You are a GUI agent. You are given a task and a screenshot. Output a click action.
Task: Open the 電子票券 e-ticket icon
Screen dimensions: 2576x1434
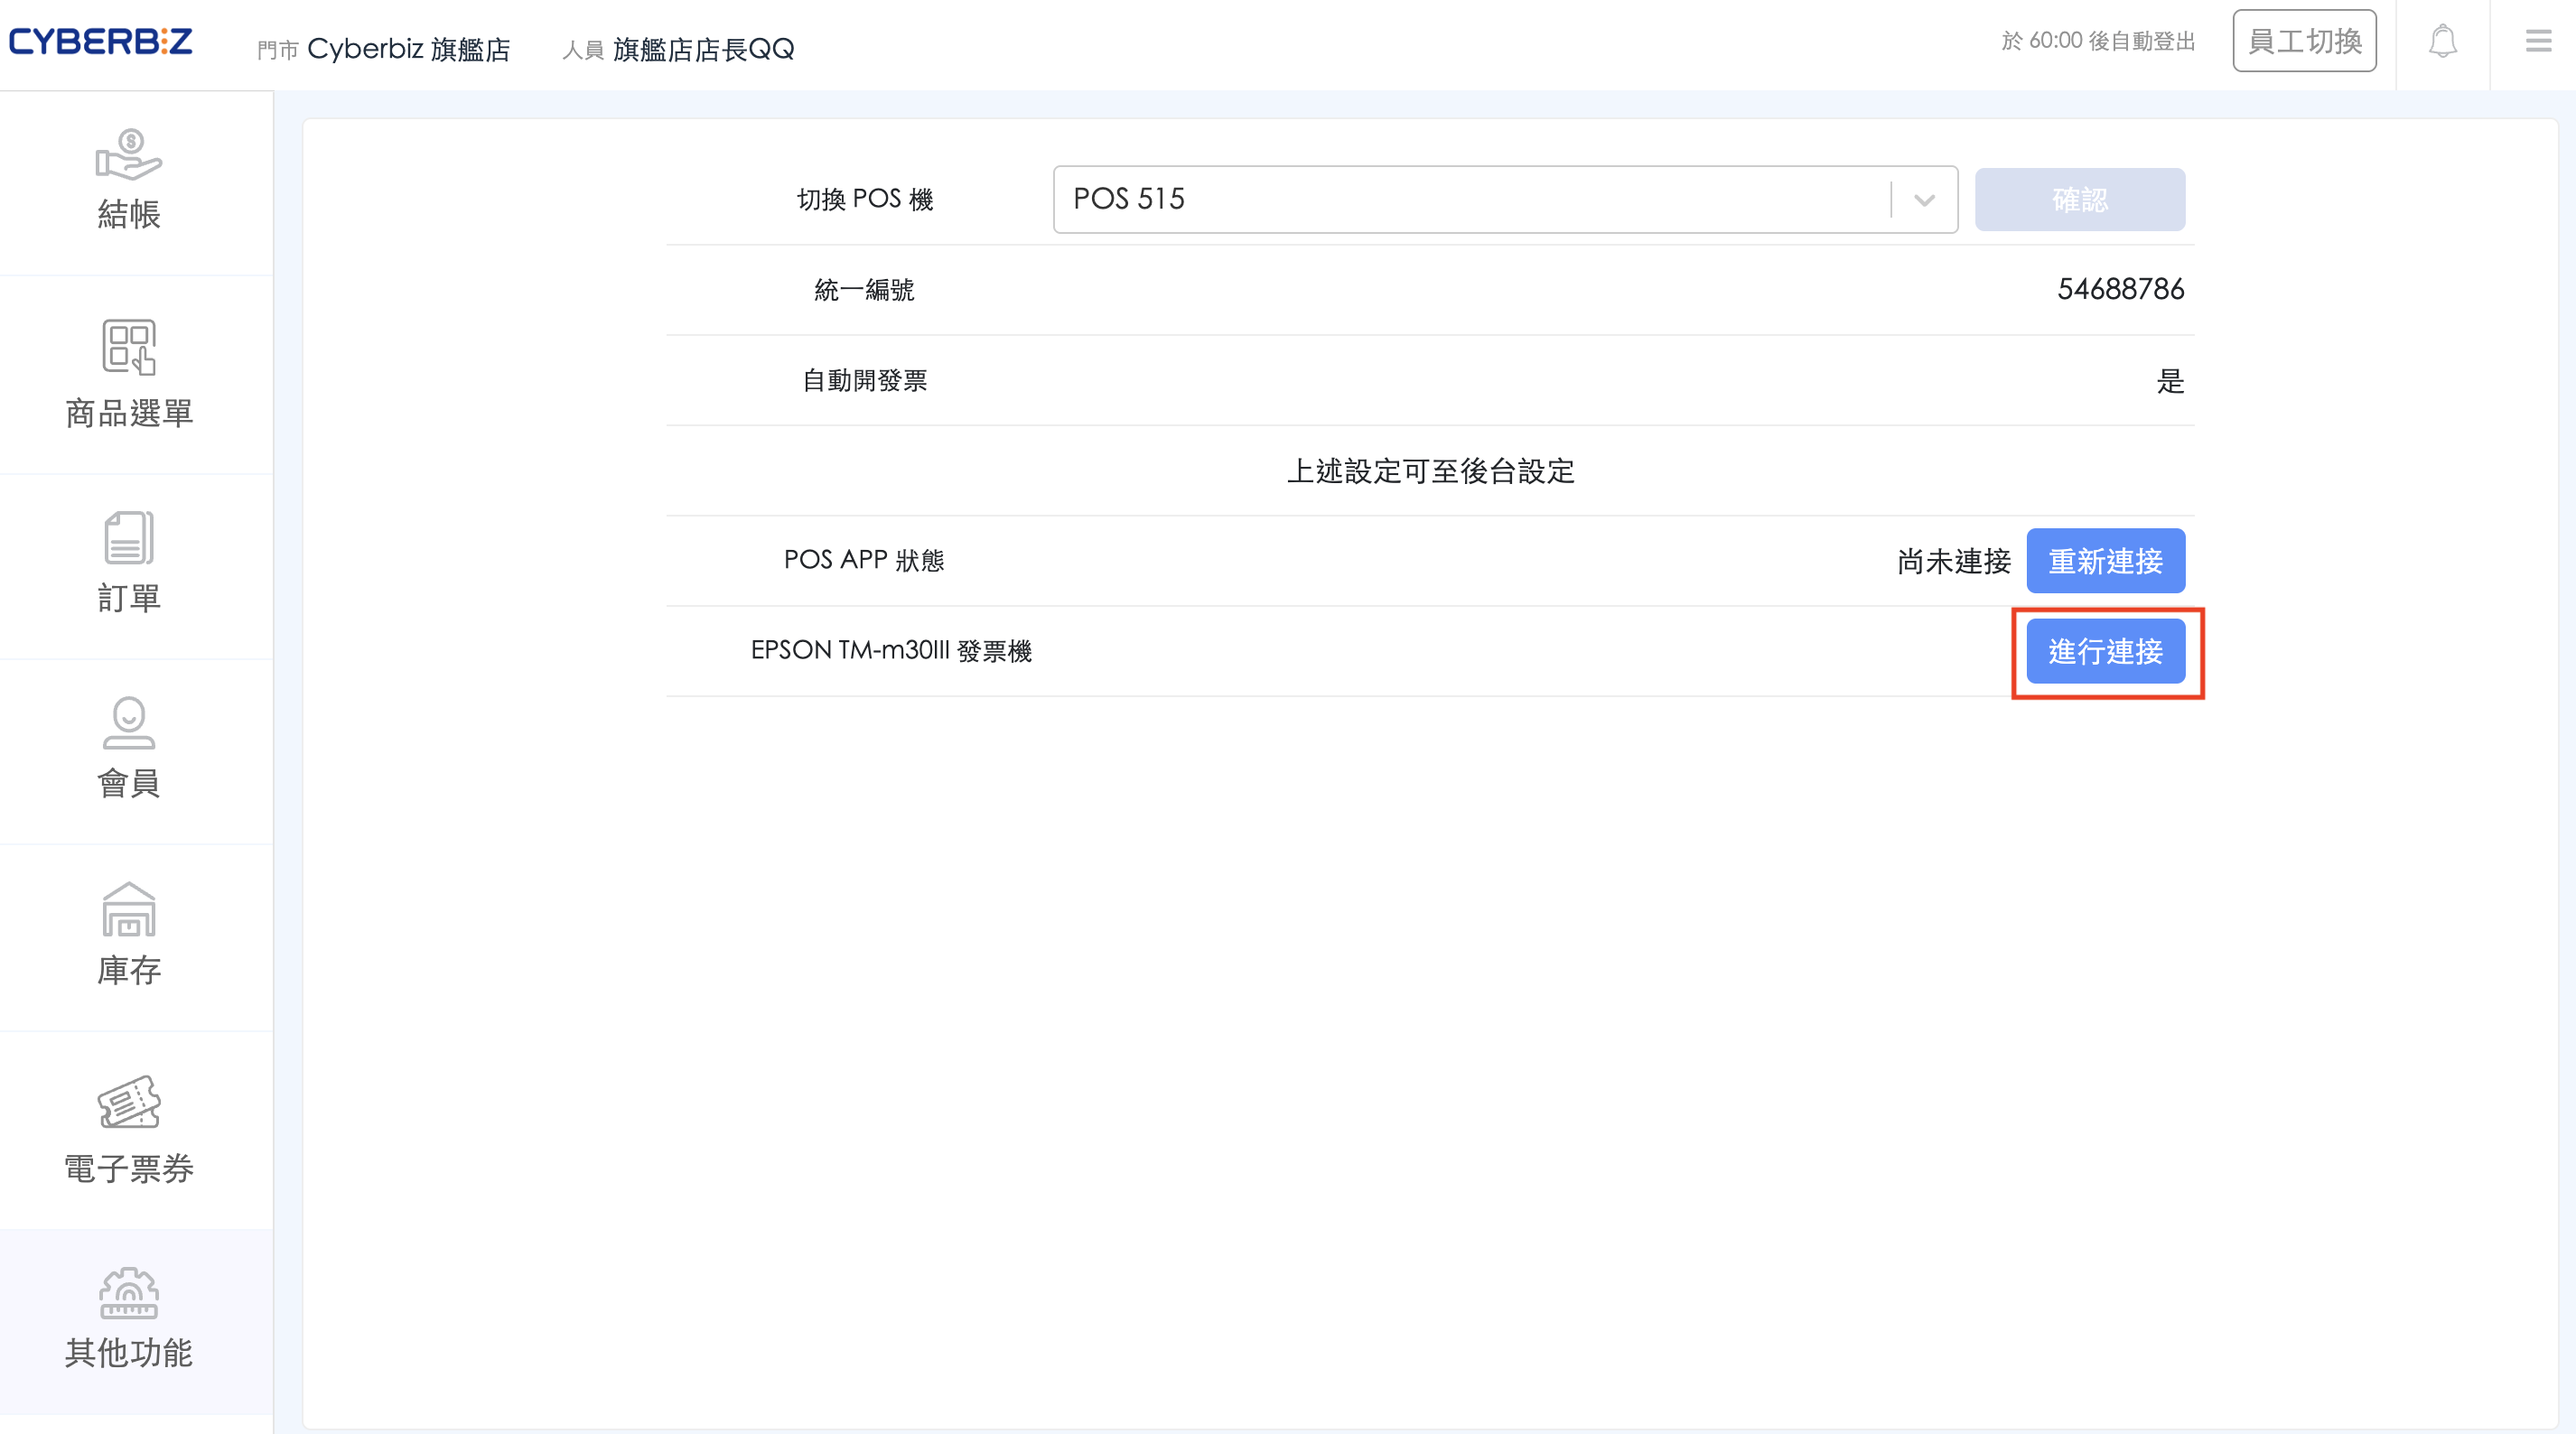click(x=128, y=1102)
